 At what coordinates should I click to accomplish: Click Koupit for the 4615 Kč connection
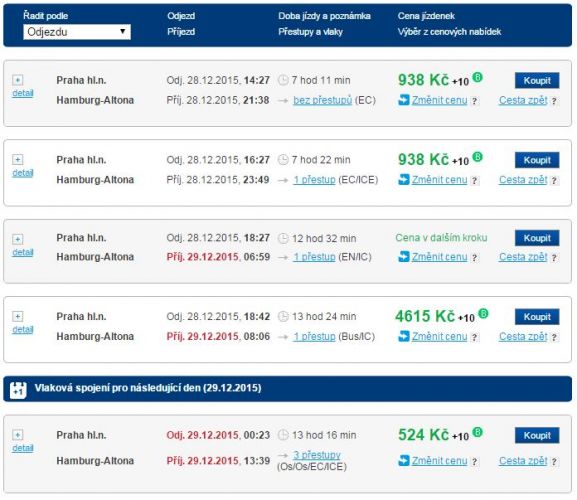coord(537,317)
